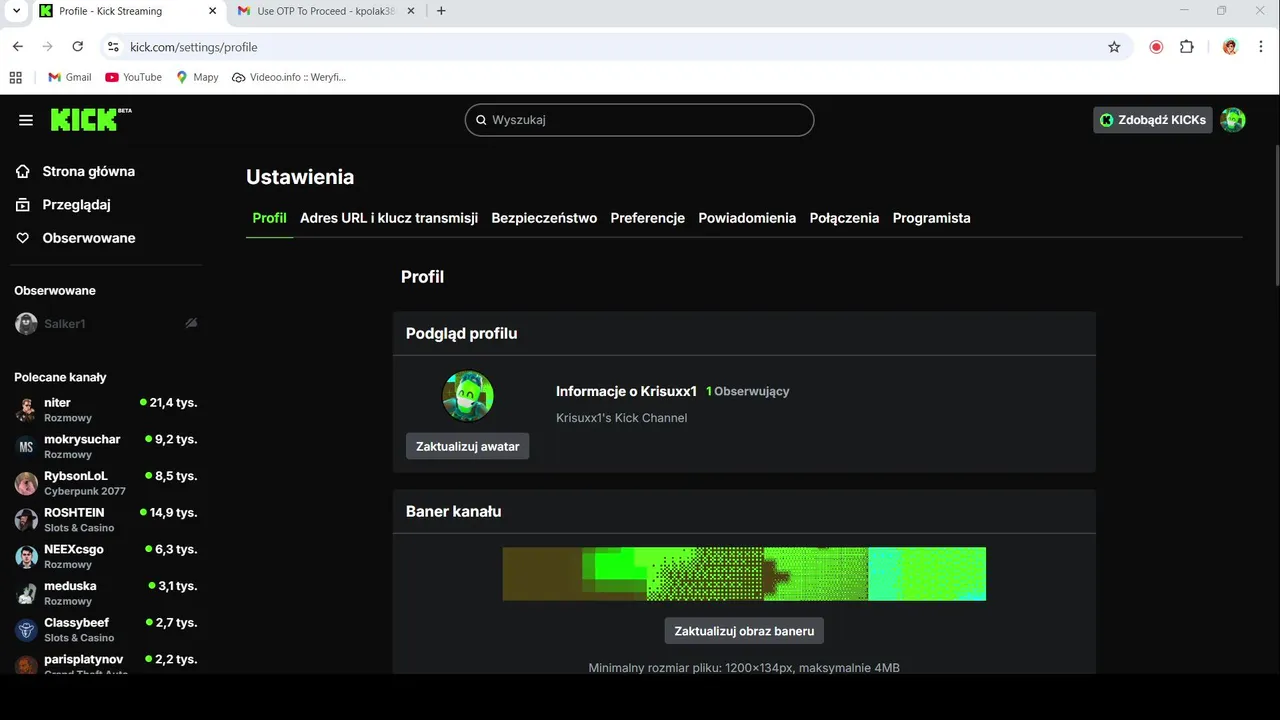Open NEEXcsgo channel avatar
This screenshot has width=1280, height=720.
point(27,557)
